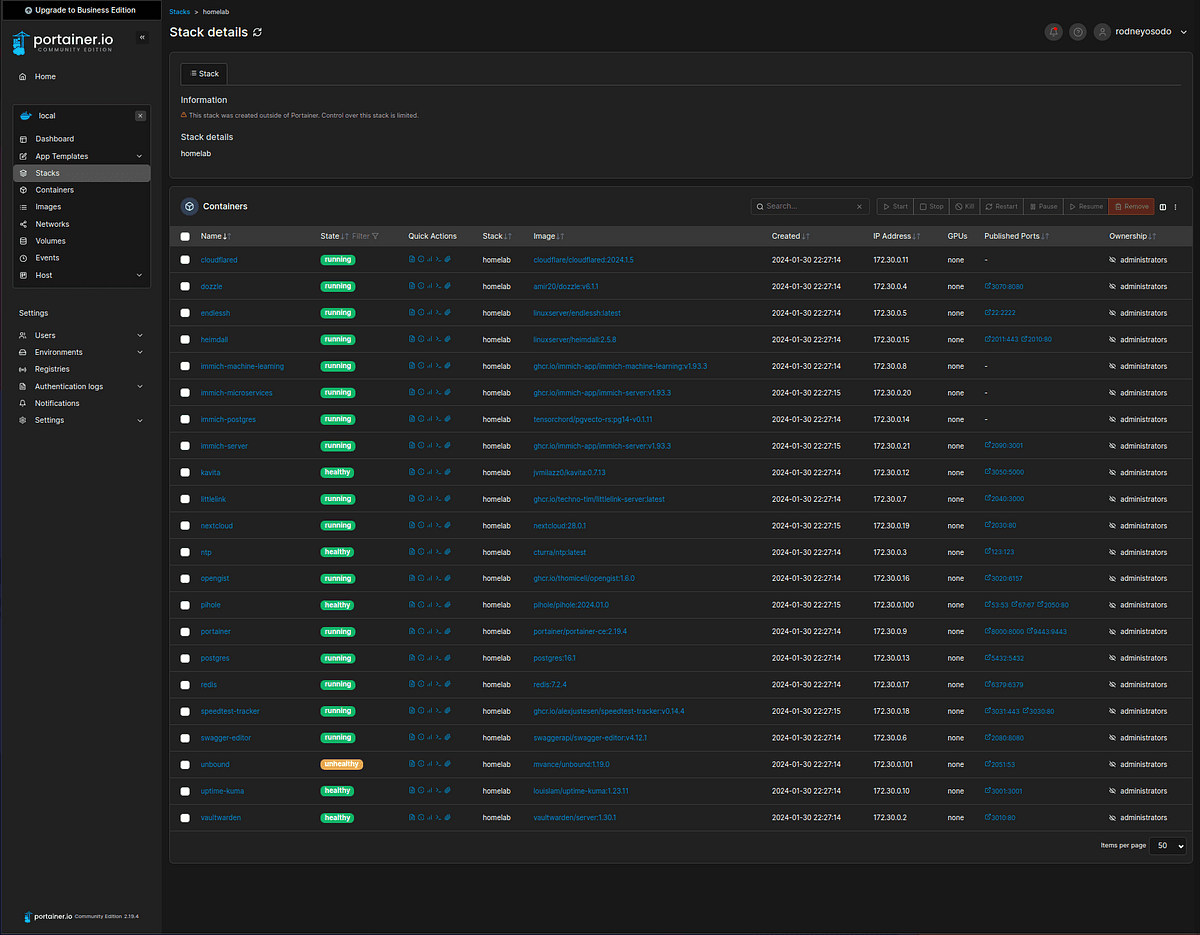Open the notifications bell icon

point(1053,32)
